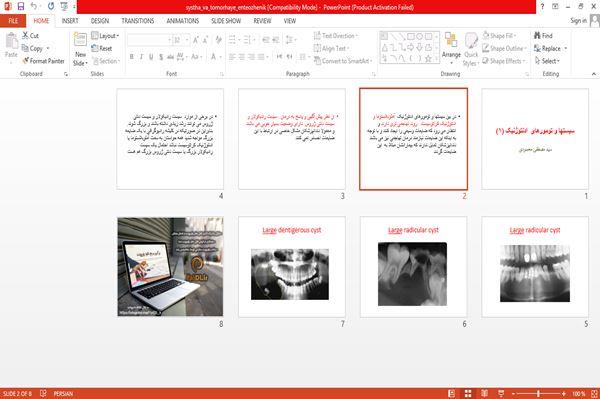Switch to the VIEW tab
600x399 pixels.
290,21
